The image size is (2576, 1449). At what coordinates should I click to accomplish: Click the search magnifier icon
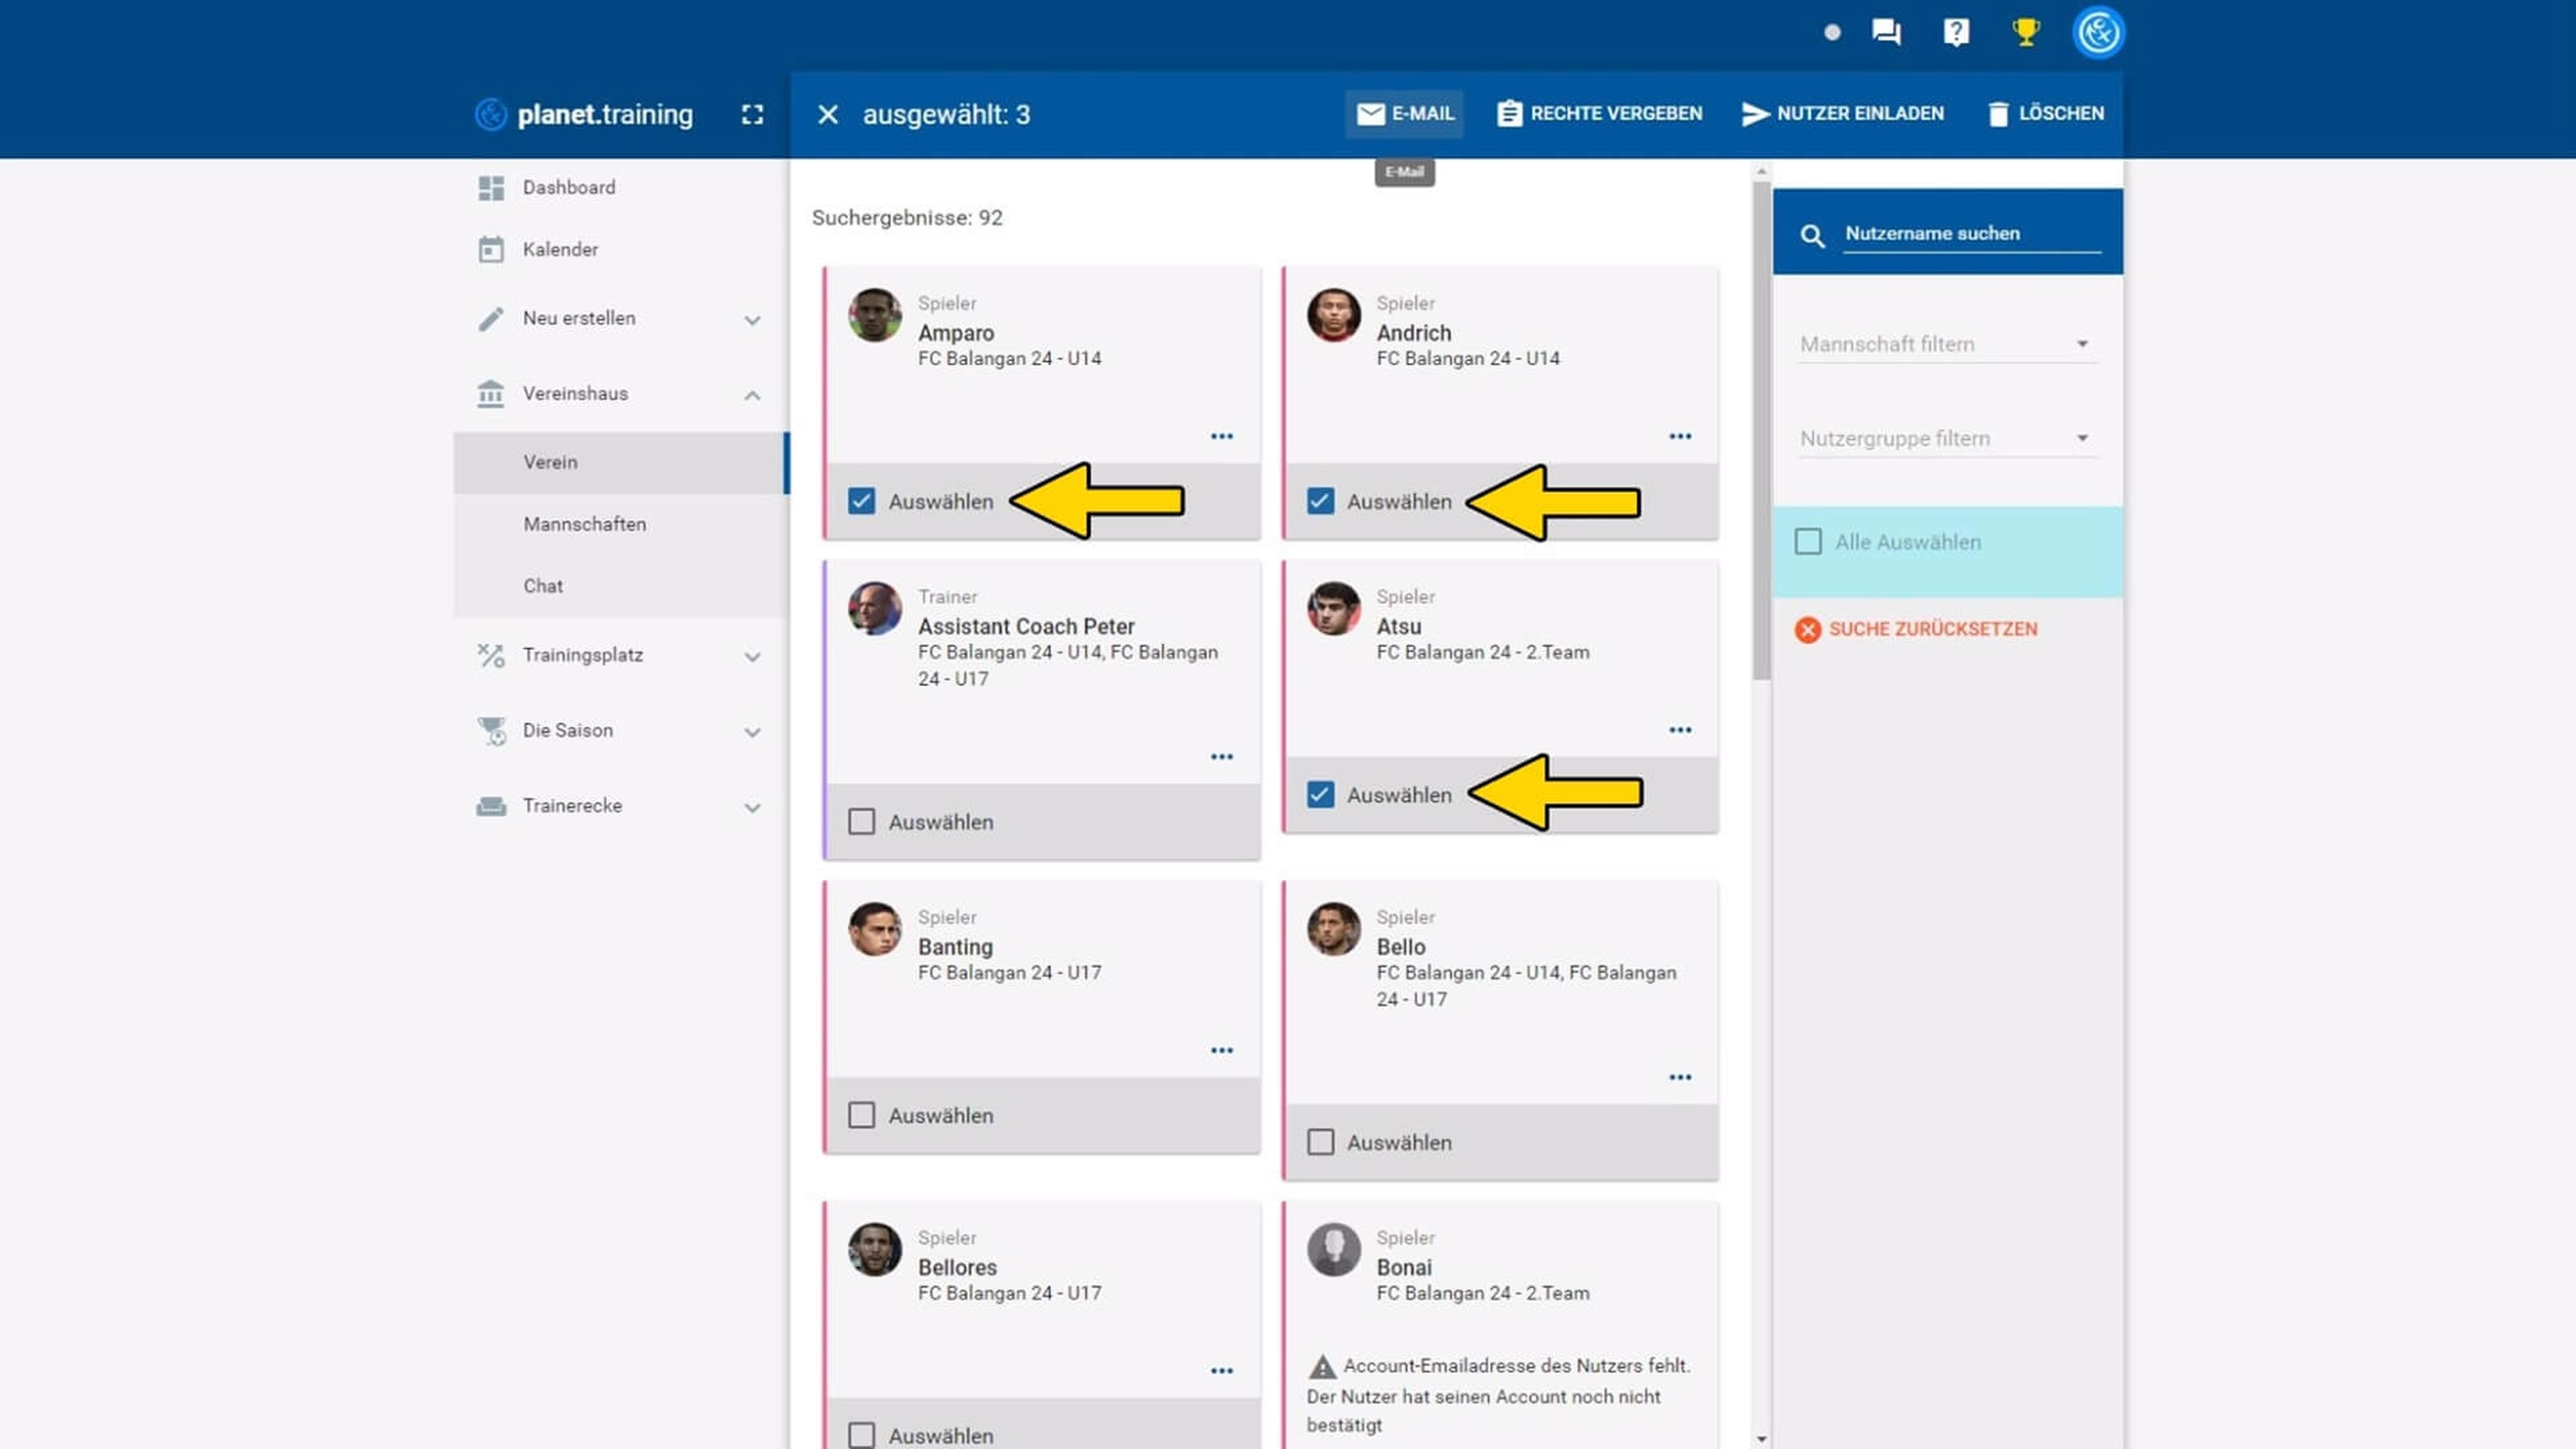pyautogui.click(x=1812, y=236)
